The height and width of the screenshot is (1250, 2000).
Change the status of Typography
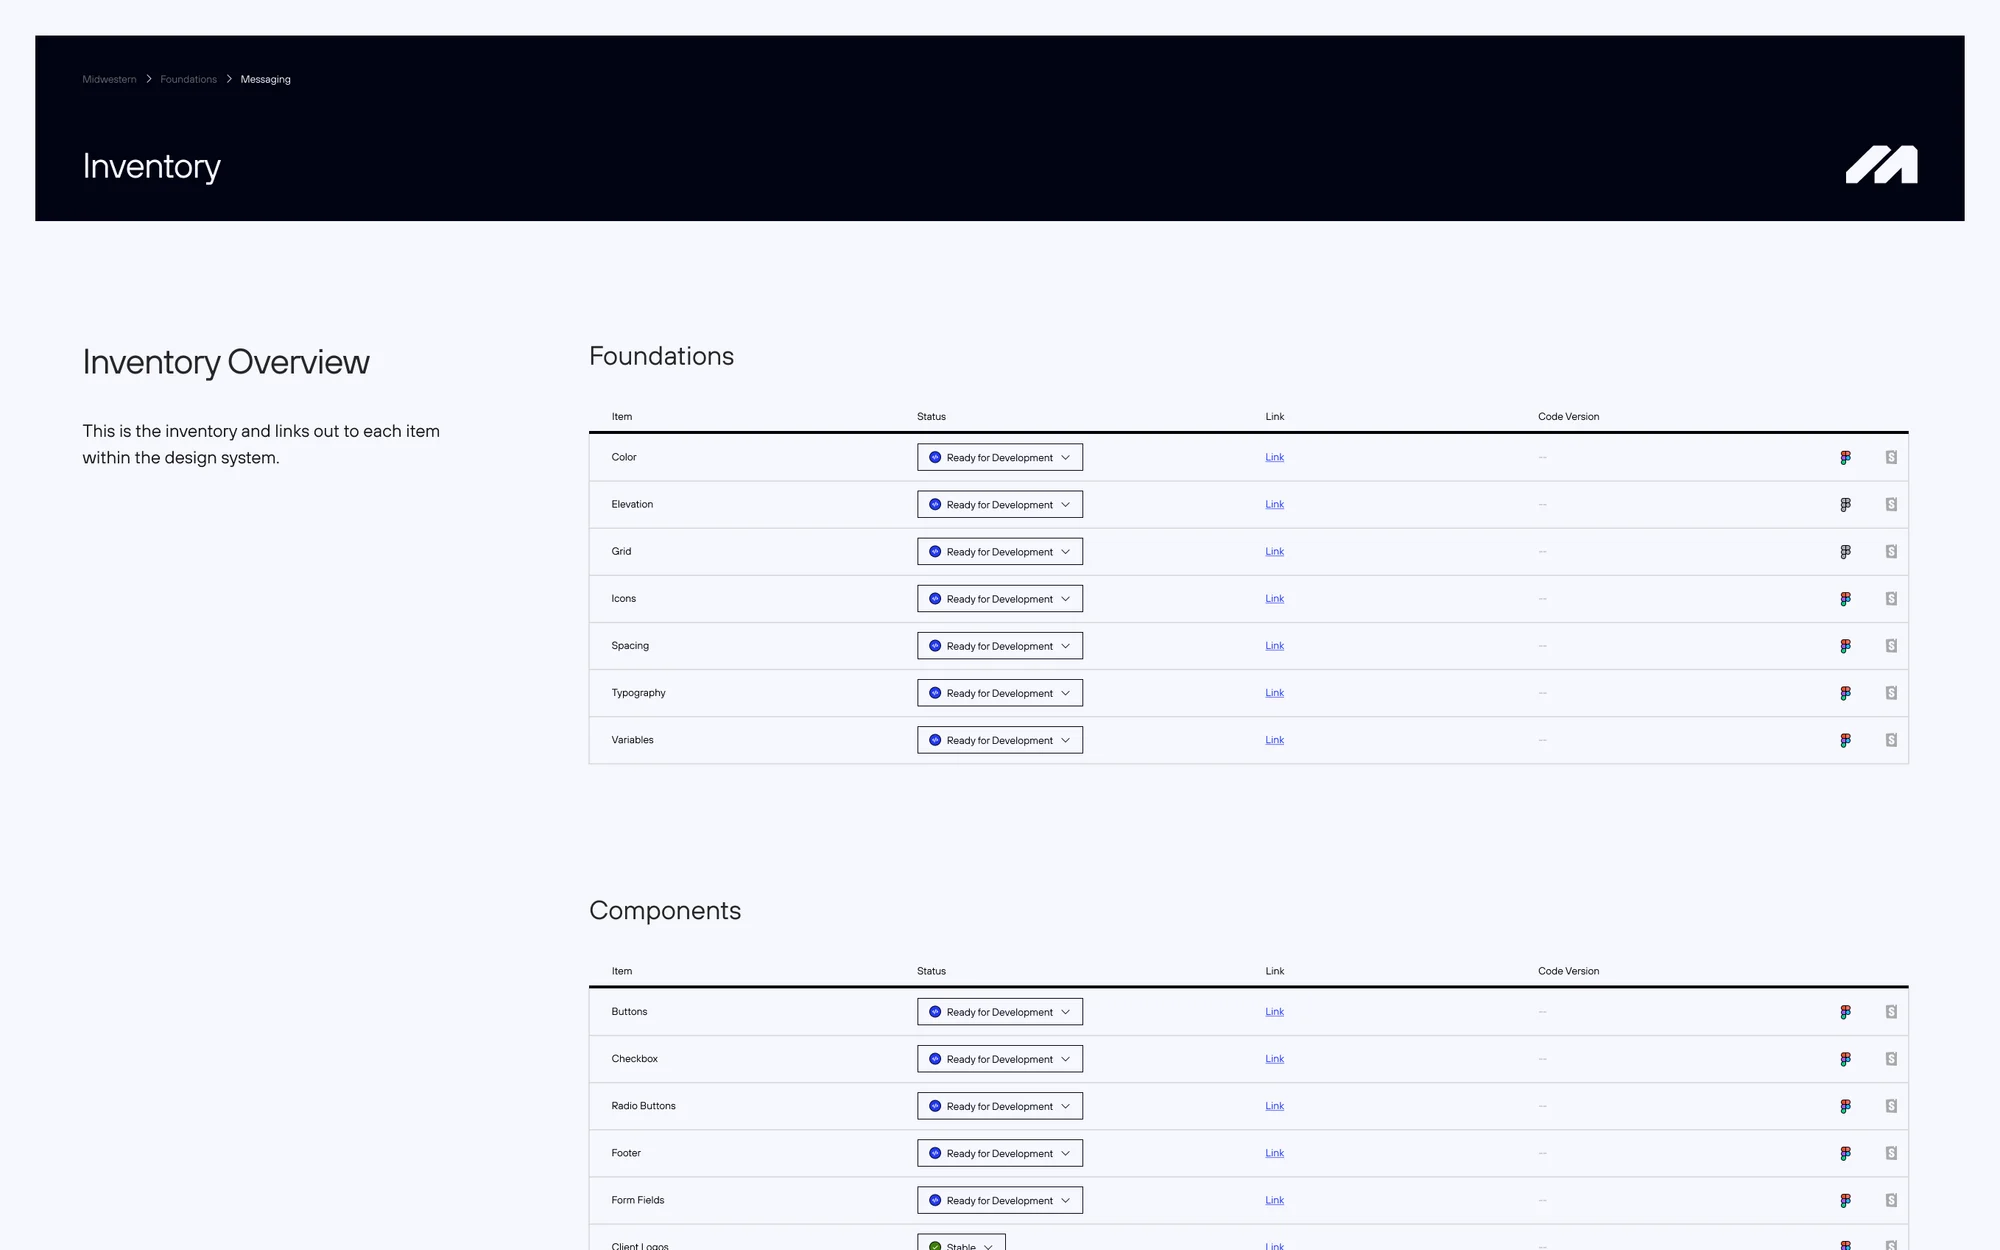pyautogui.click(x=999, y=692)
